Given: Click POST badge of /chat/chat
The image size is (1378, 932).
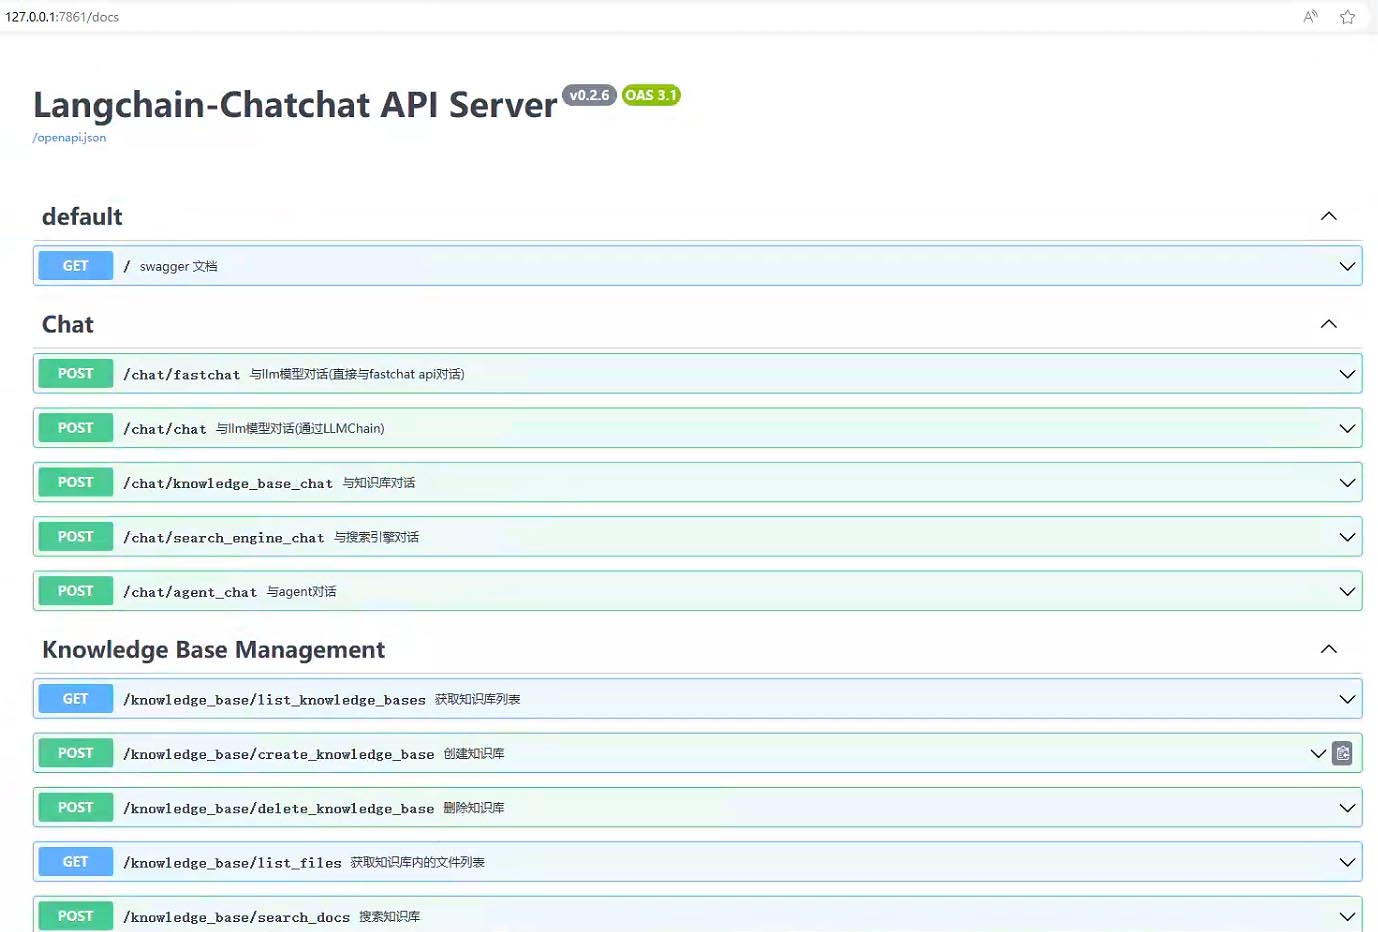Looking at the screenshot, I should coord(76,428).
